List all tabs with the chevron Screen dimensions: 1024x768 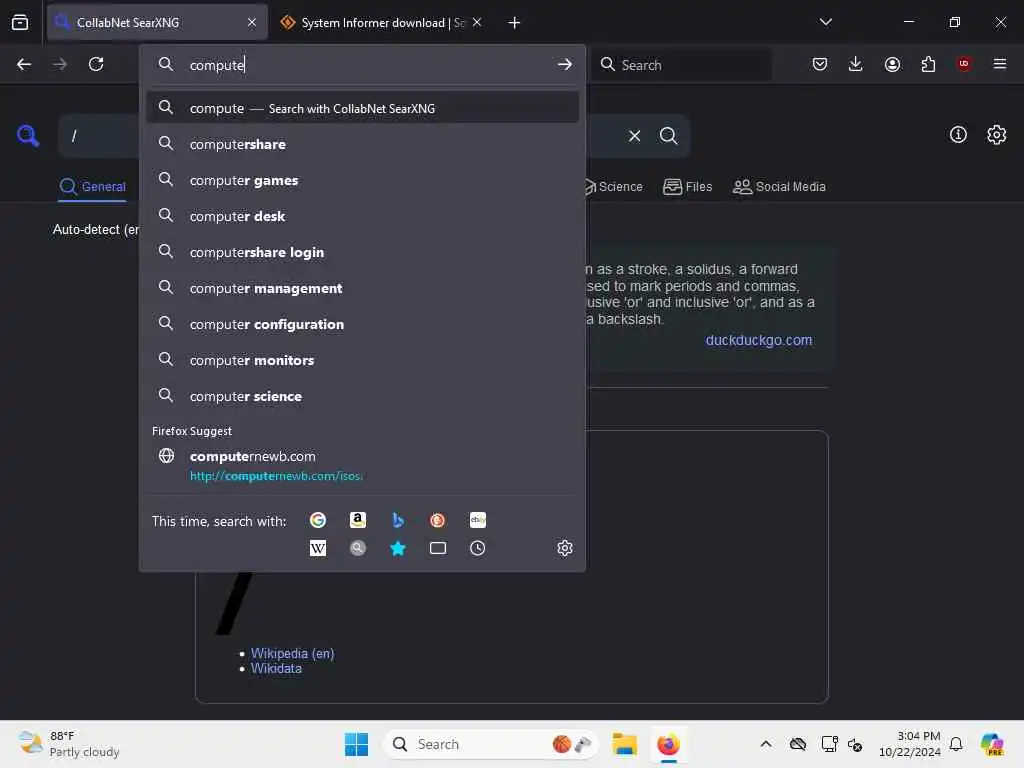825,22
